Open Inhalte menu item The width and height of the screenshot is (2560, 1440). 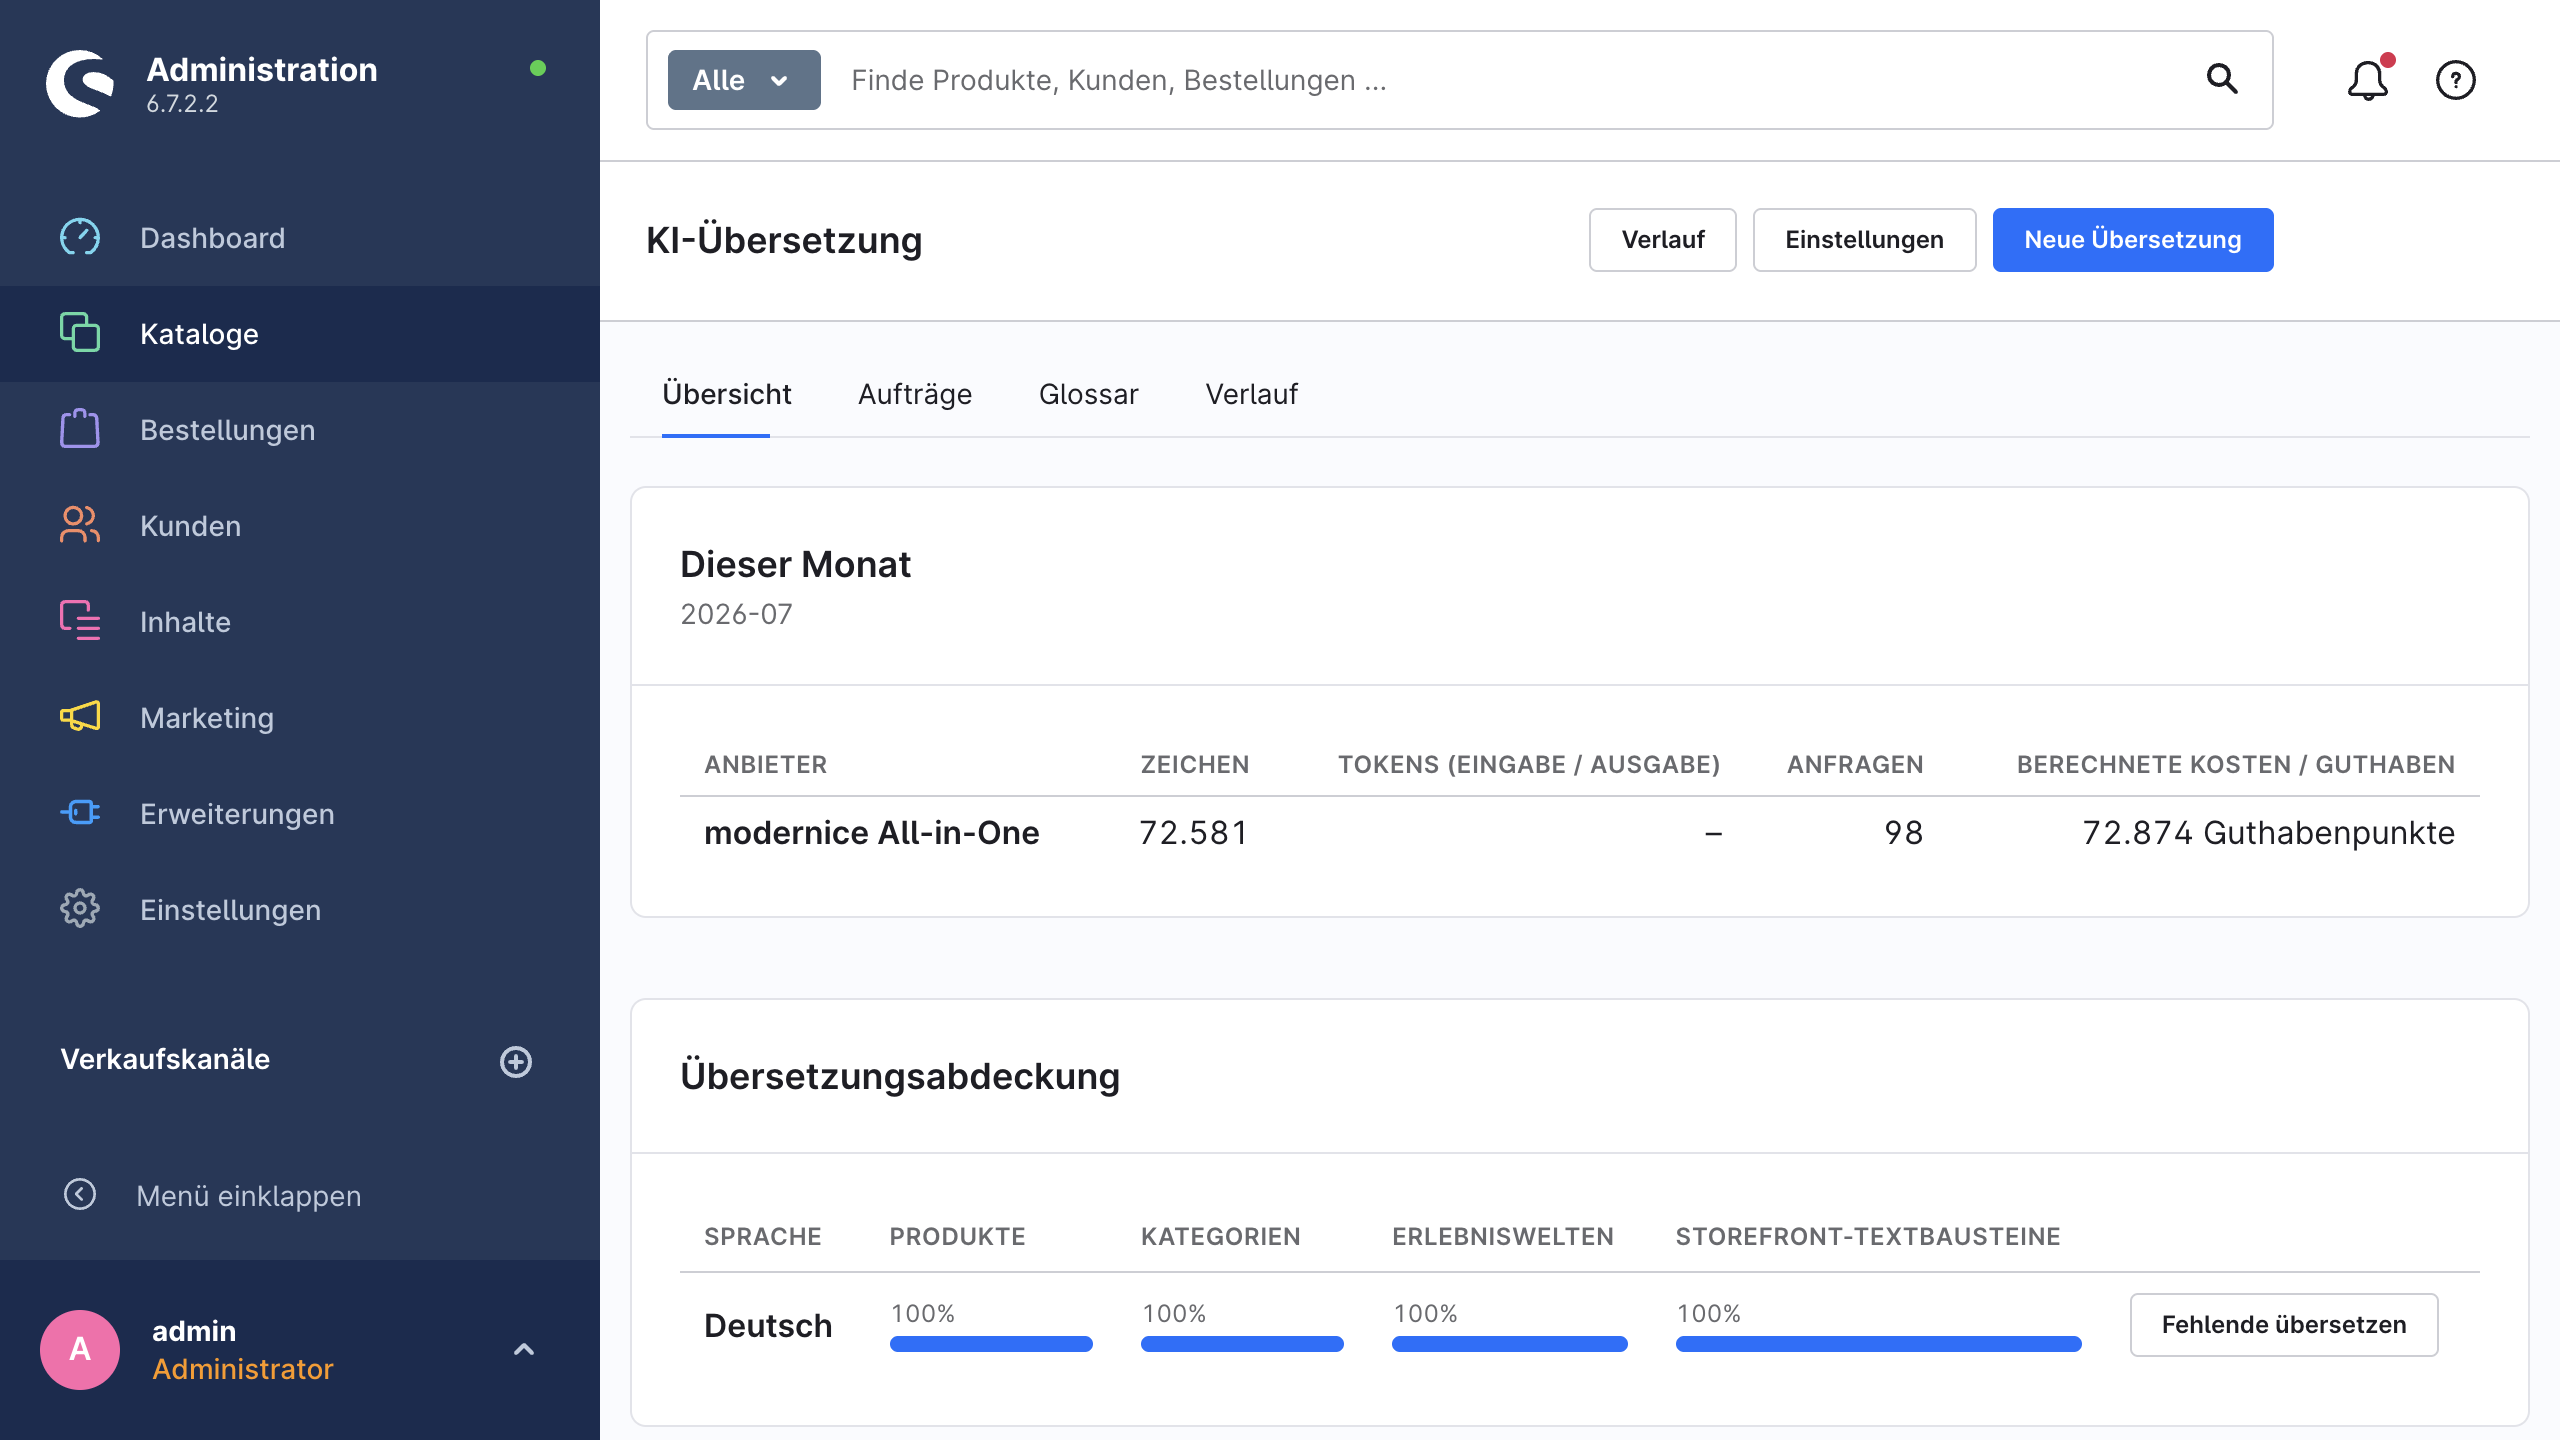point(300,622)
